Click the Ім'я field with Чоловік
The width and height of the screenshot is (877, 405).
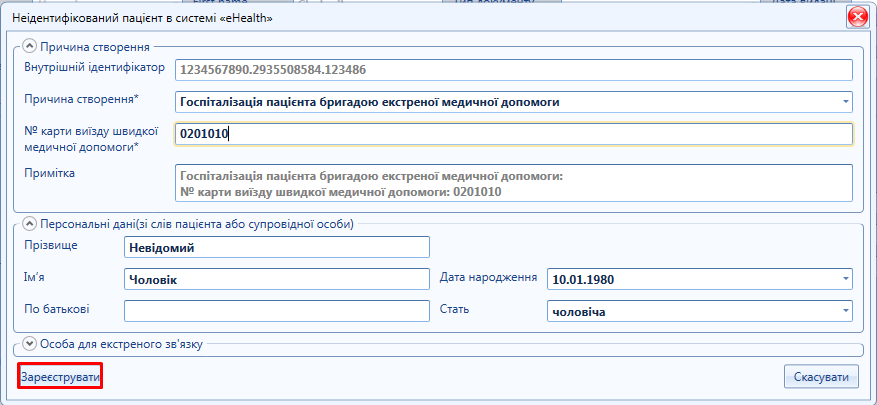(x=277, y=279)
